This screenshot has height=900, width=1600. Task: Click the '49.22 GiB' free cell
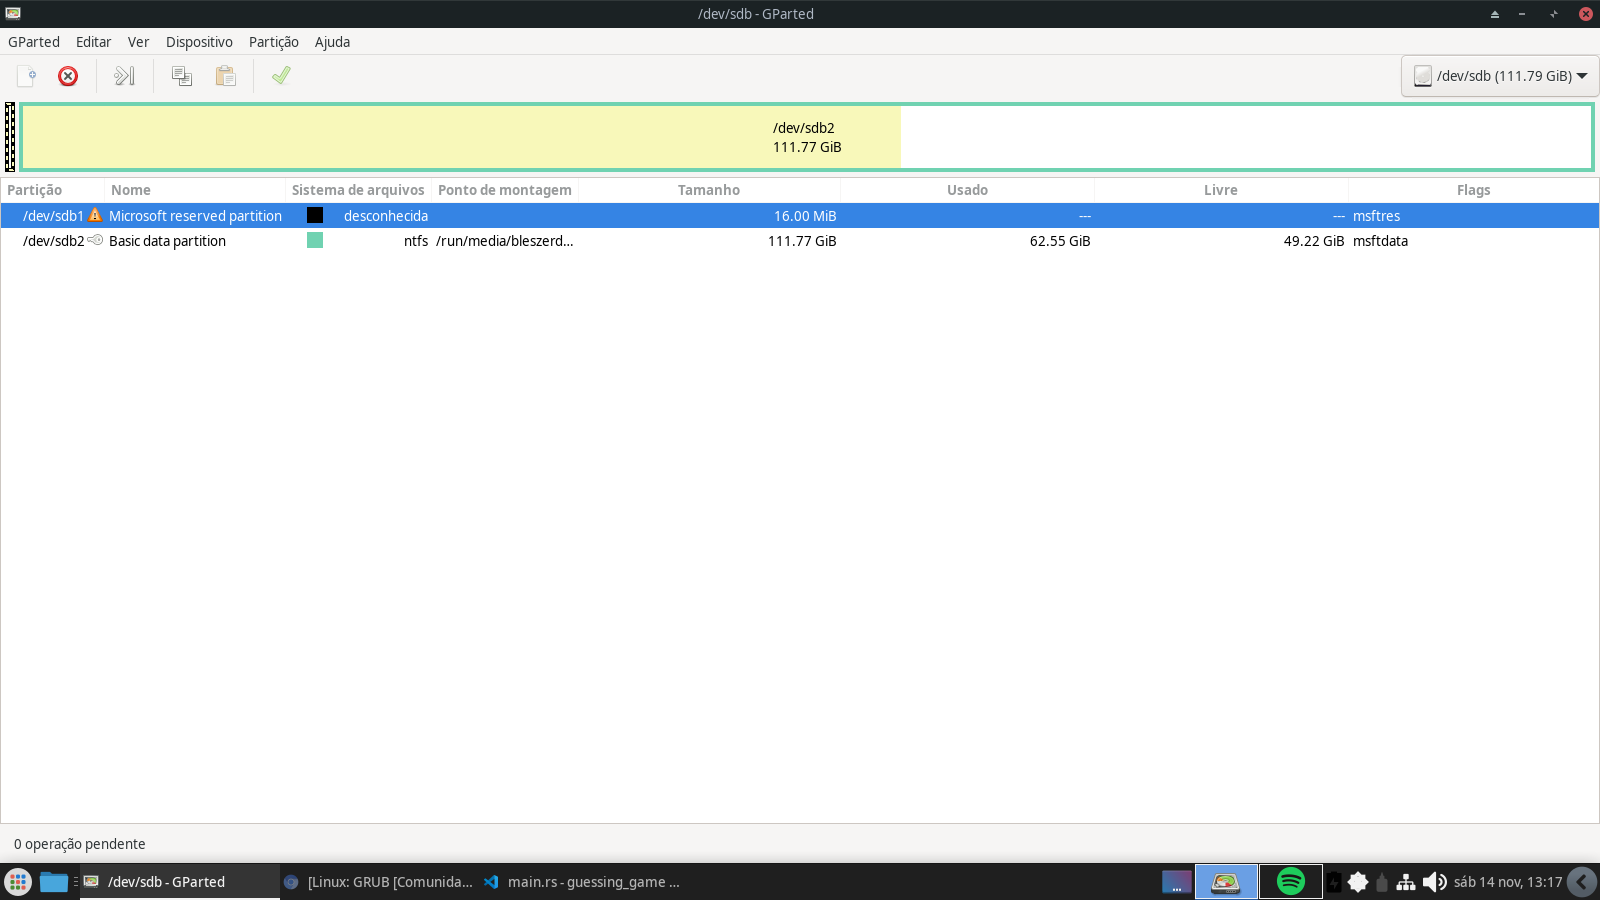coord(1314,241)
